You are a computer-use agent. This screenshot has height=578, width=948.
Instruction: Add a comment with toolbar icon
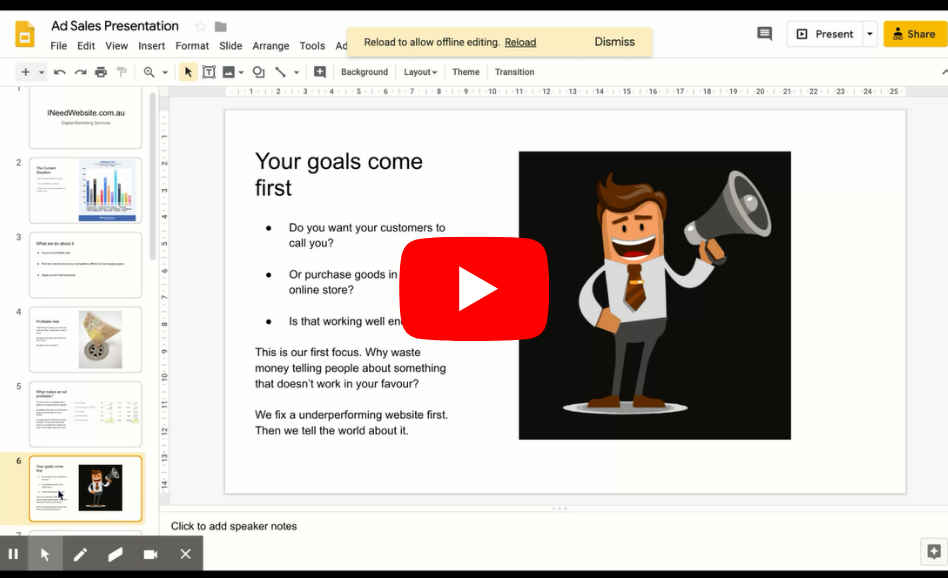click(320, 72)
